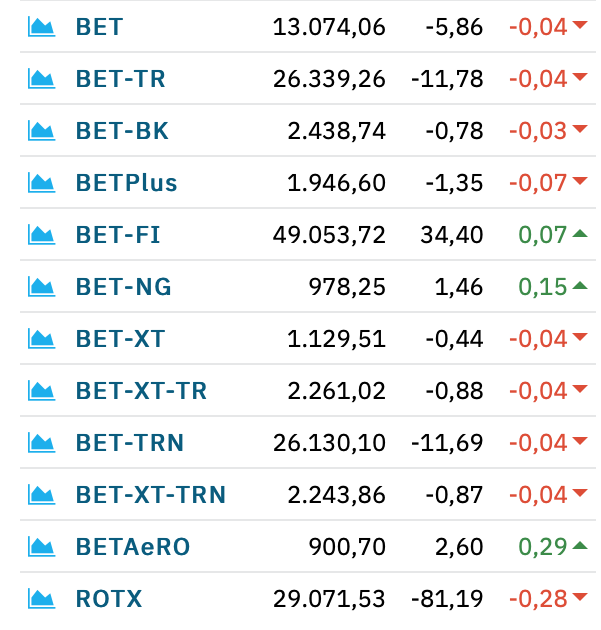Open the BET index link
The height and width of the screenshot is (630, 601).
[x=99, y=27]
